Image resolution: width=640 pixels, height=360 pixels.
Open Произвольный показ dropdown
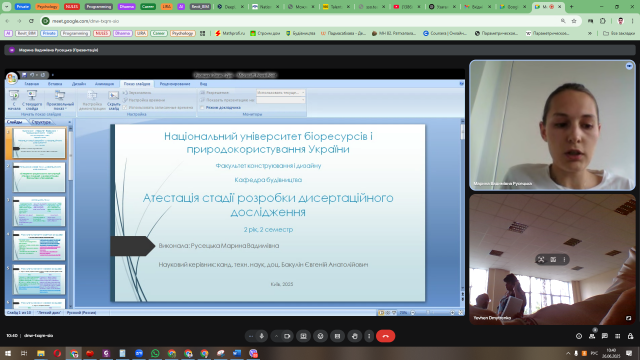[x=60, y=100]
